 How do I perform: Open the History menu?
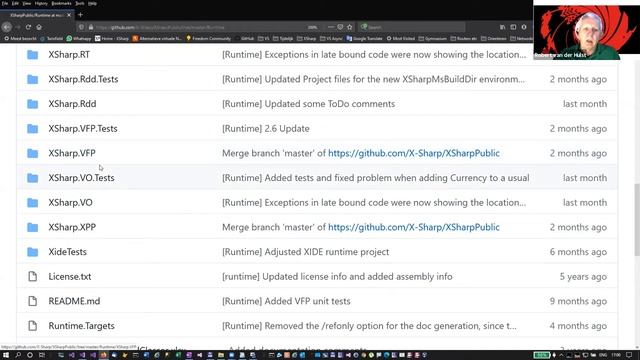pos(41,3)
